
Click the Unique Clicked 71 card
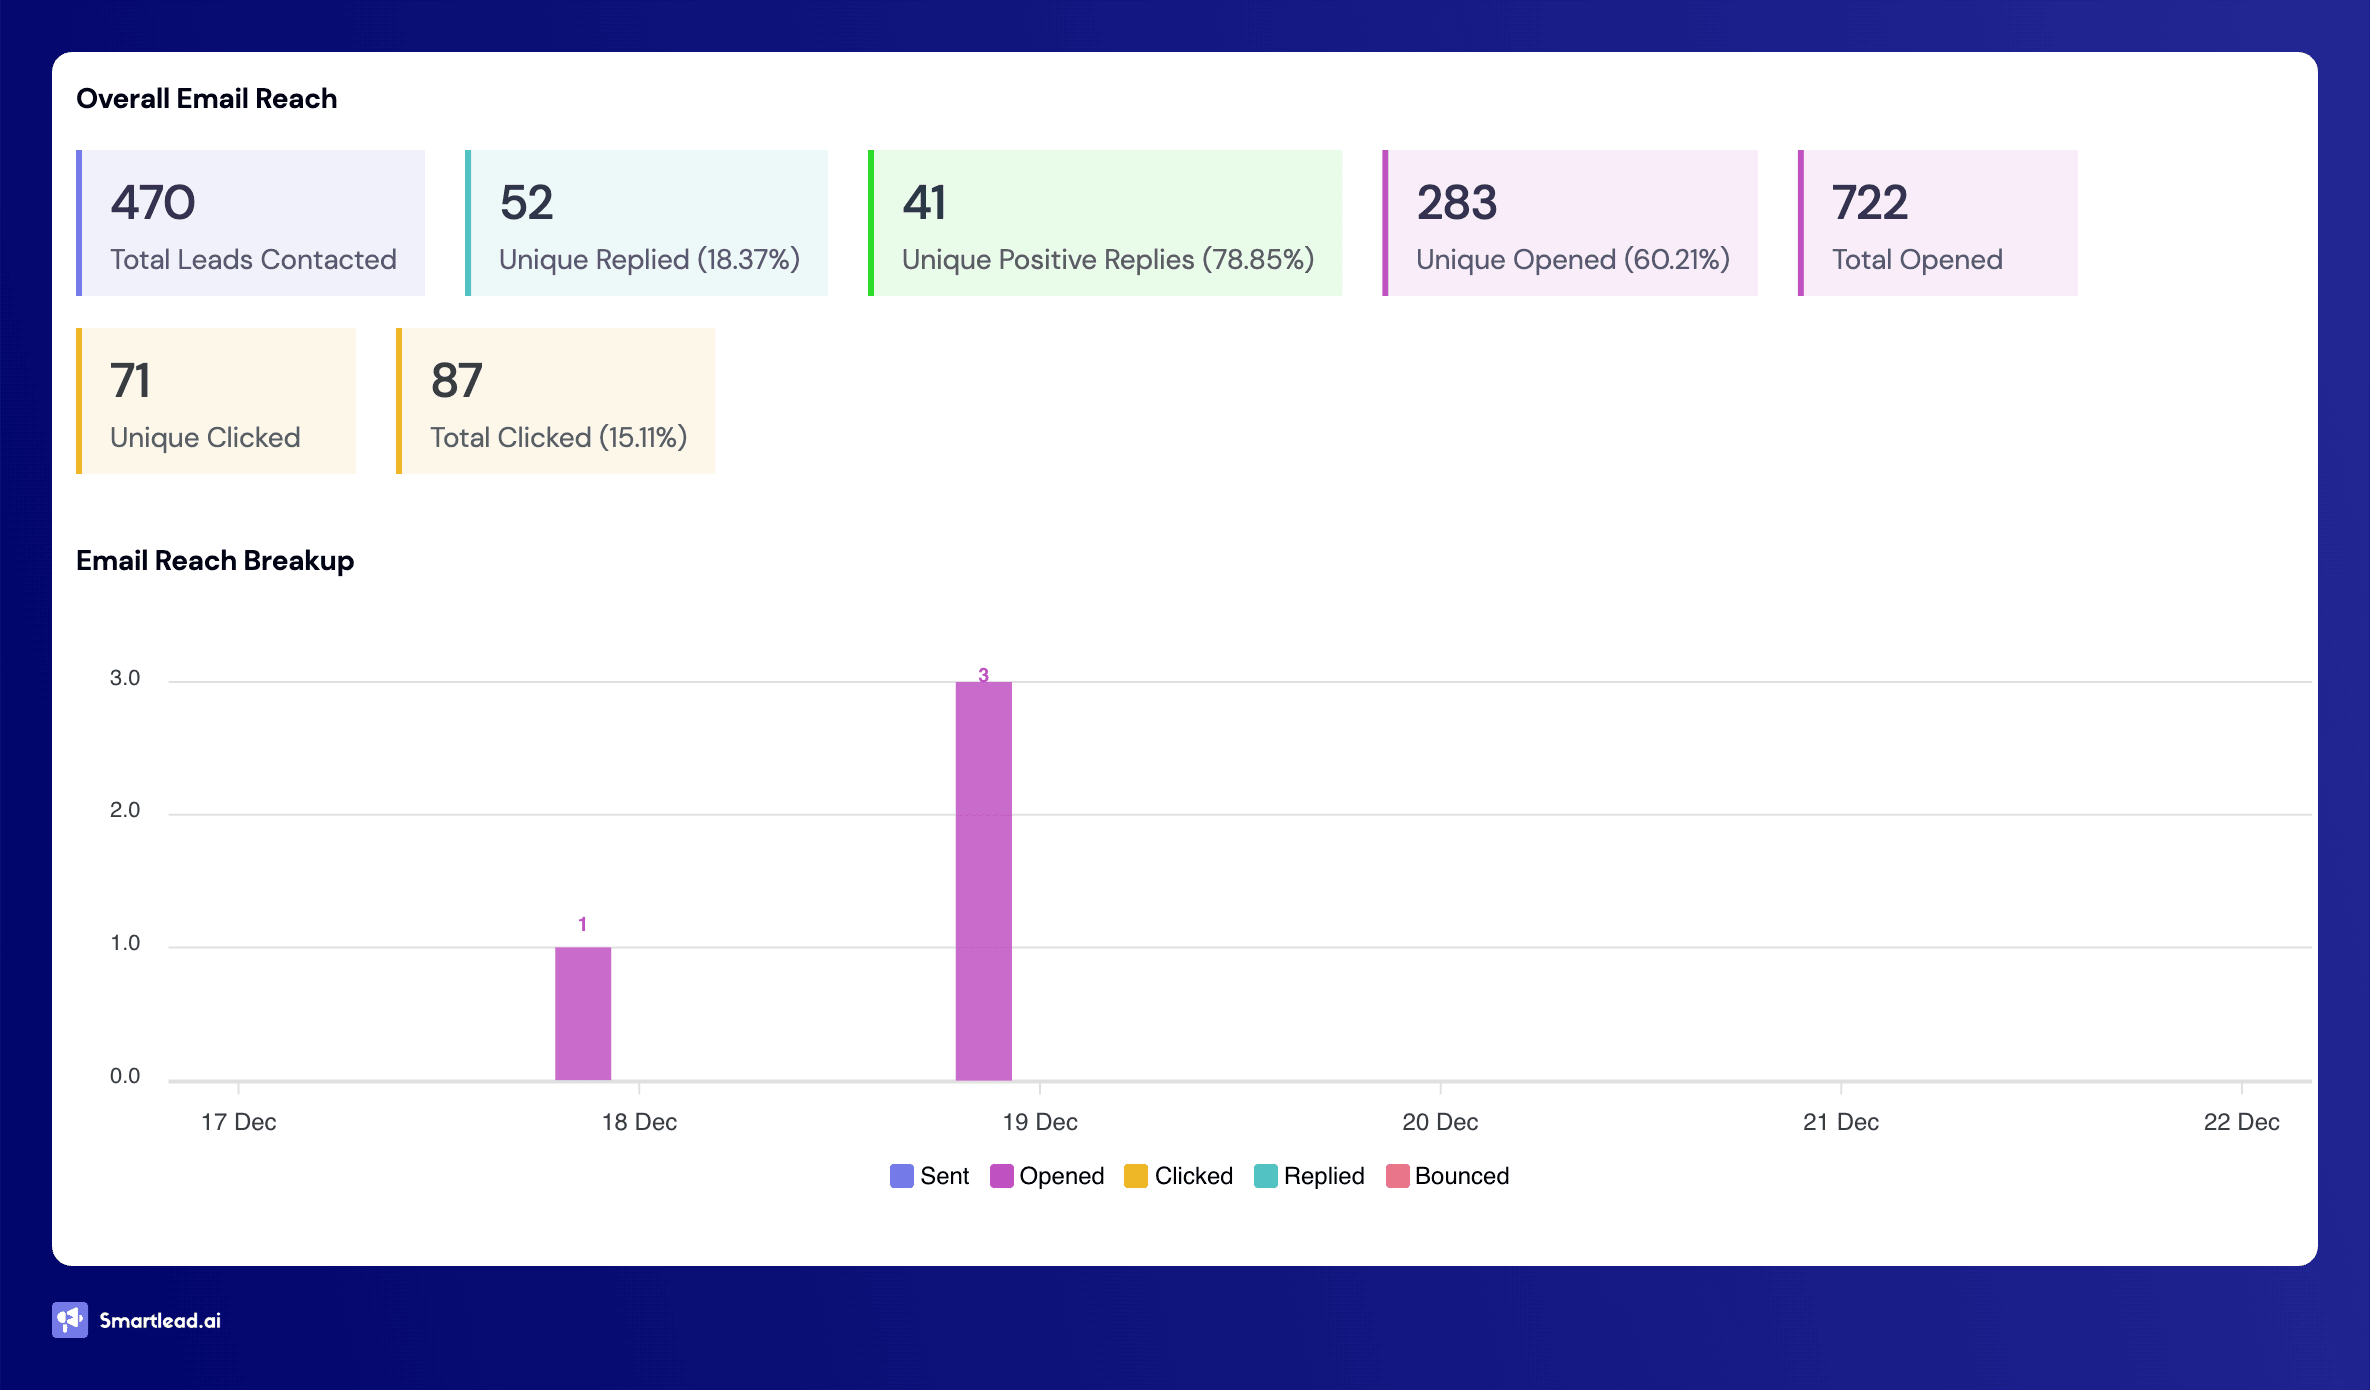(216, 401)
